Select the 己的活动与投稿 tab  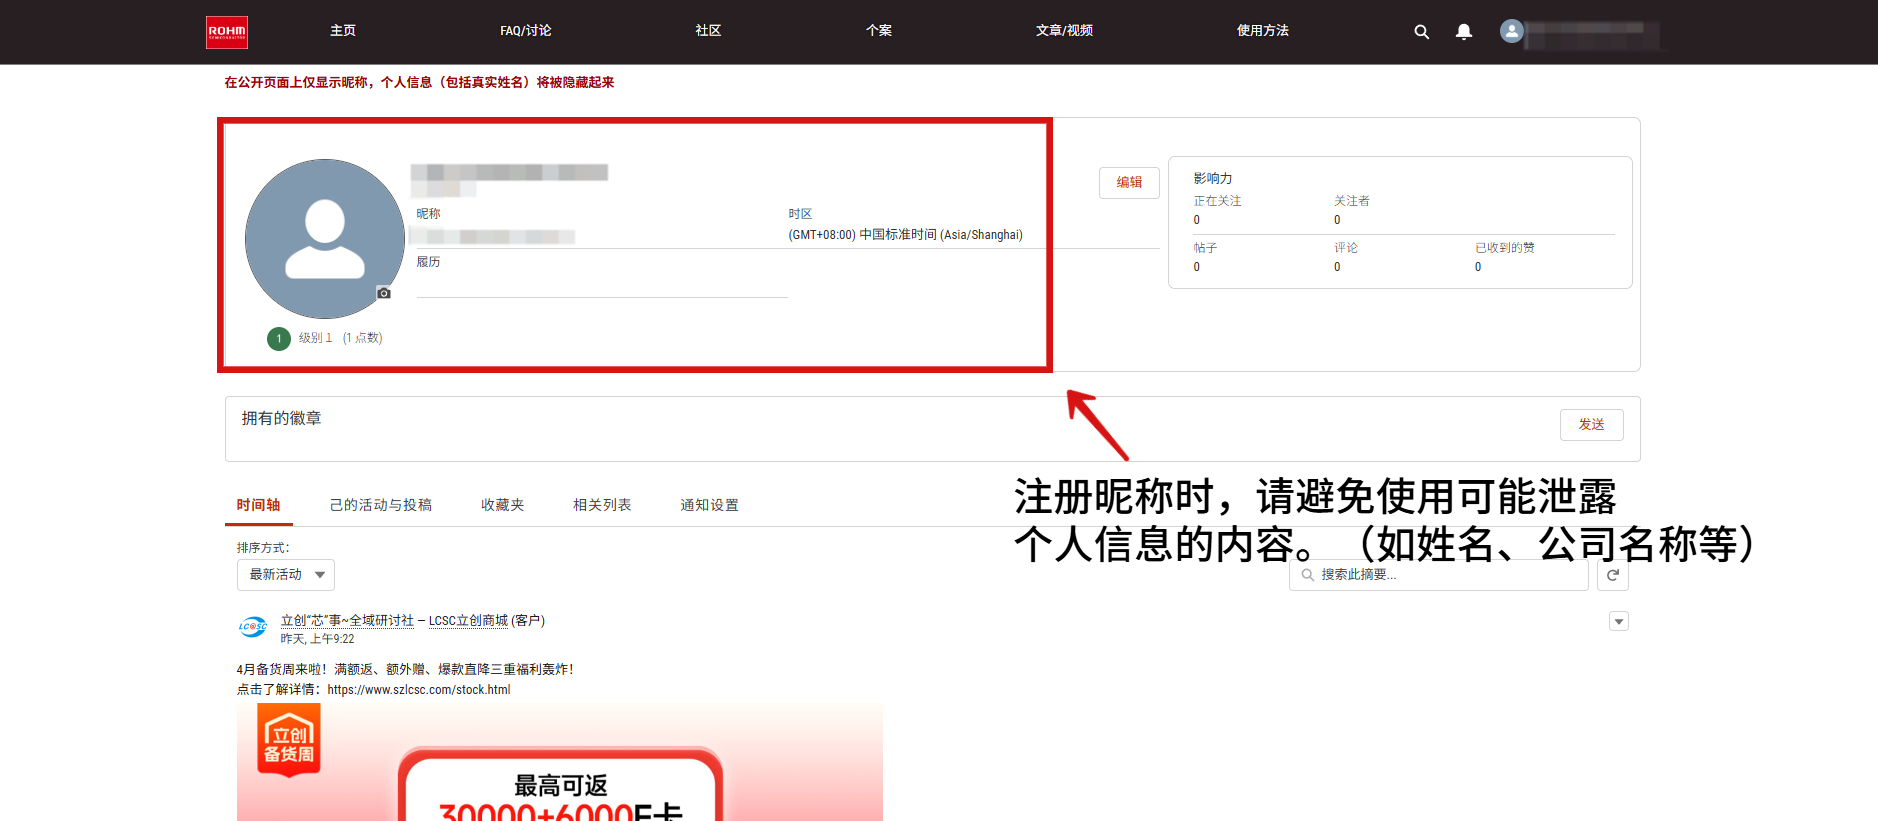pos(381,505)
